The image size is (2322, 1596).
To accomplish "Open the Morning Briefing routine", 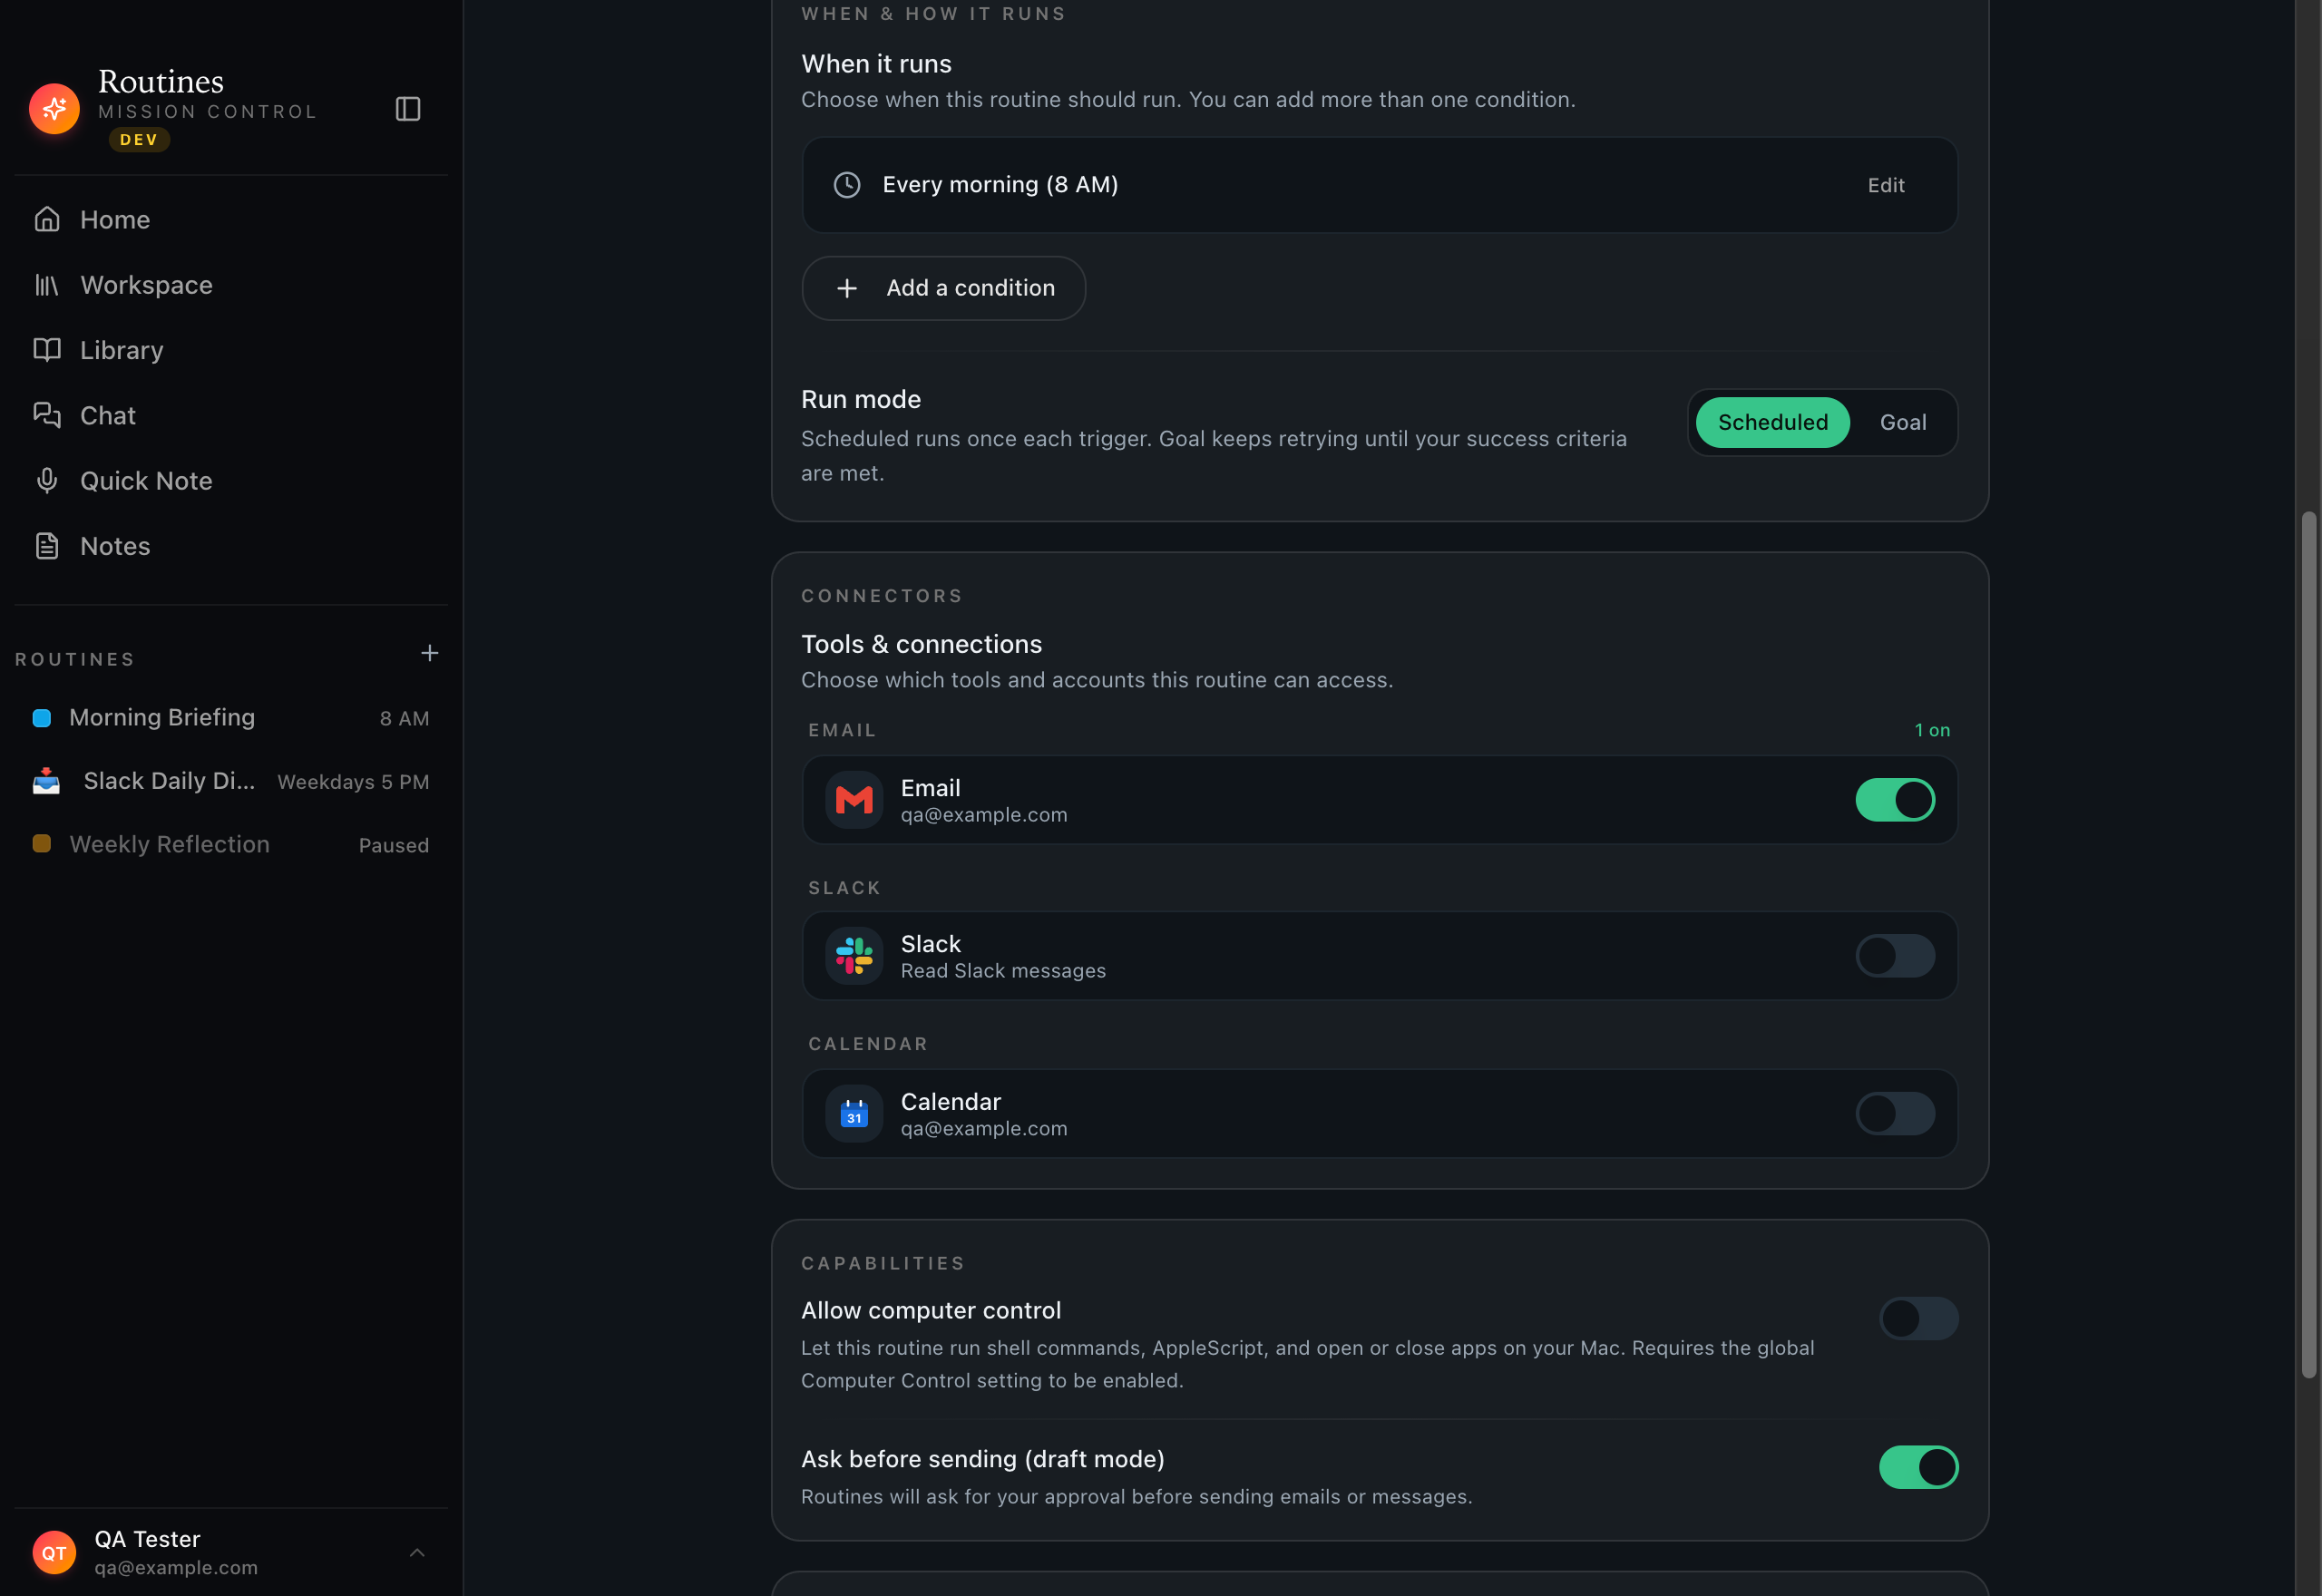I will (231, 718).
